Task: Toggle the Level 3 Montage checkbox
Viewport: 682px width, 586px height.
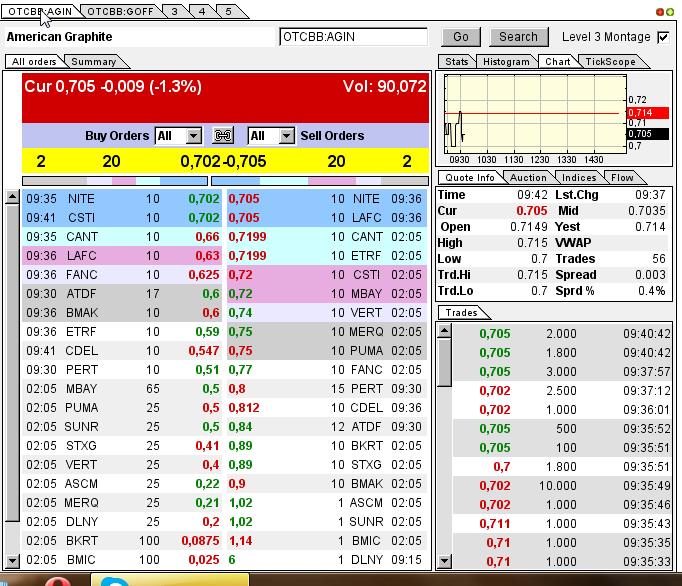Action: pos(662,37)
